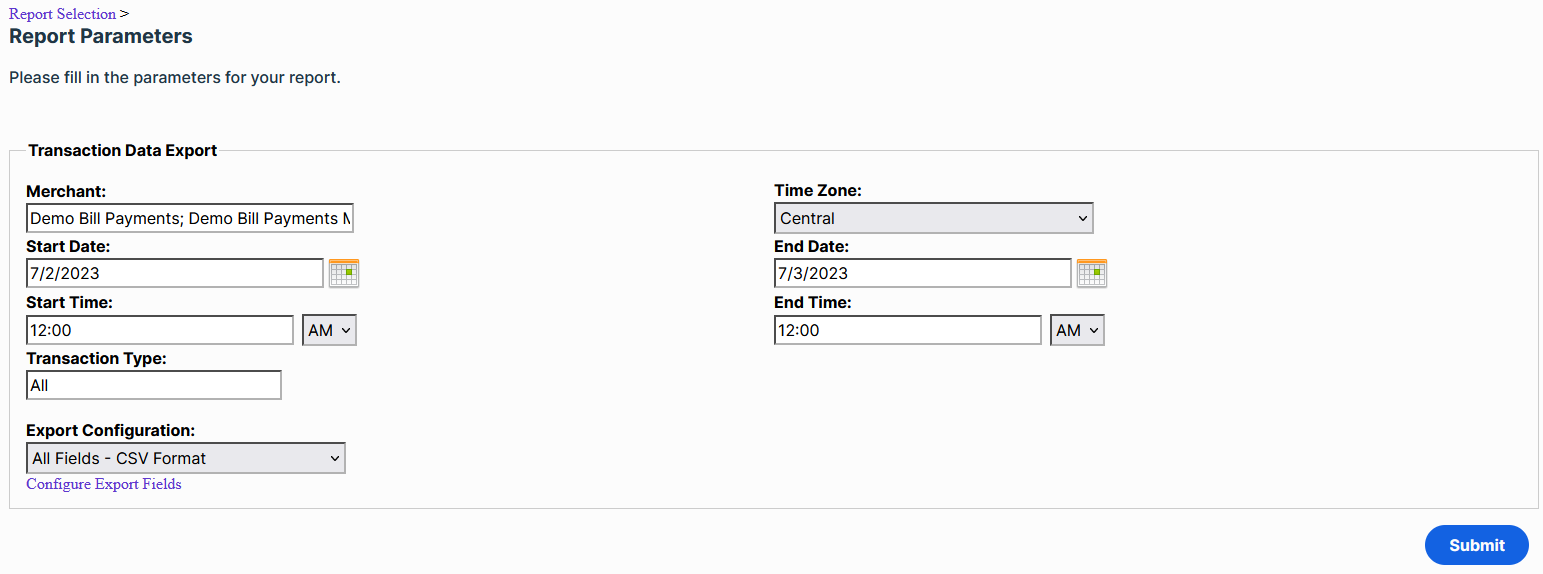The image size is (1543, 574).
Task: Click the Merchant field label
Action: pyautogui.click(x=66, y=191)
